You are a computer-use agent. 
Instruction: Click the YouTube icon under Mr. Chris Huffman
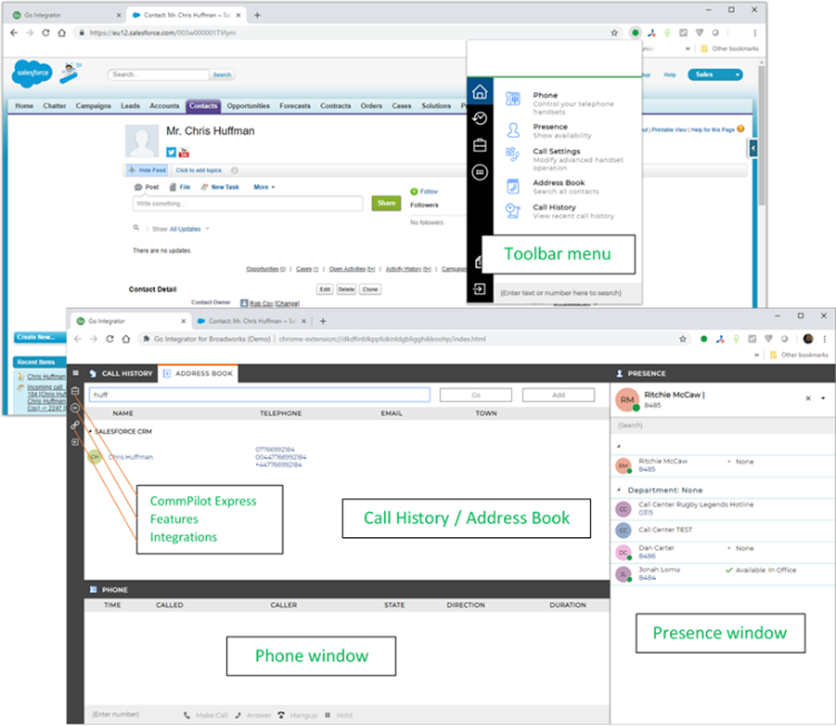pos(184,152)
